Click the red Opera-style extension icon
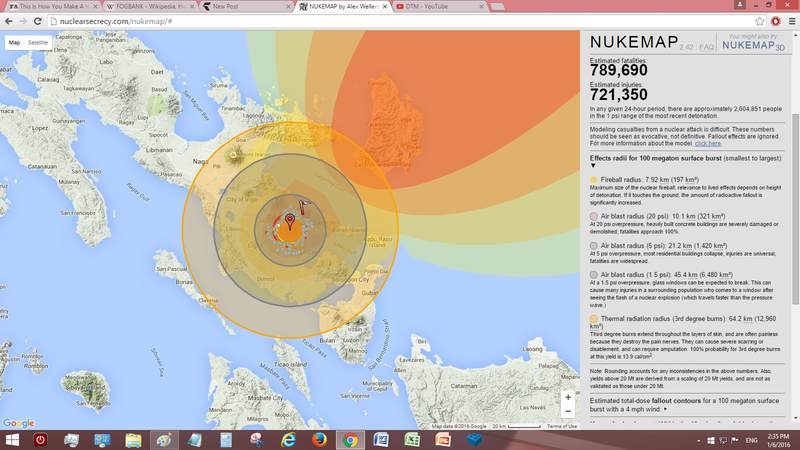Viewport: 800px width, 450px height. point(776,21)
